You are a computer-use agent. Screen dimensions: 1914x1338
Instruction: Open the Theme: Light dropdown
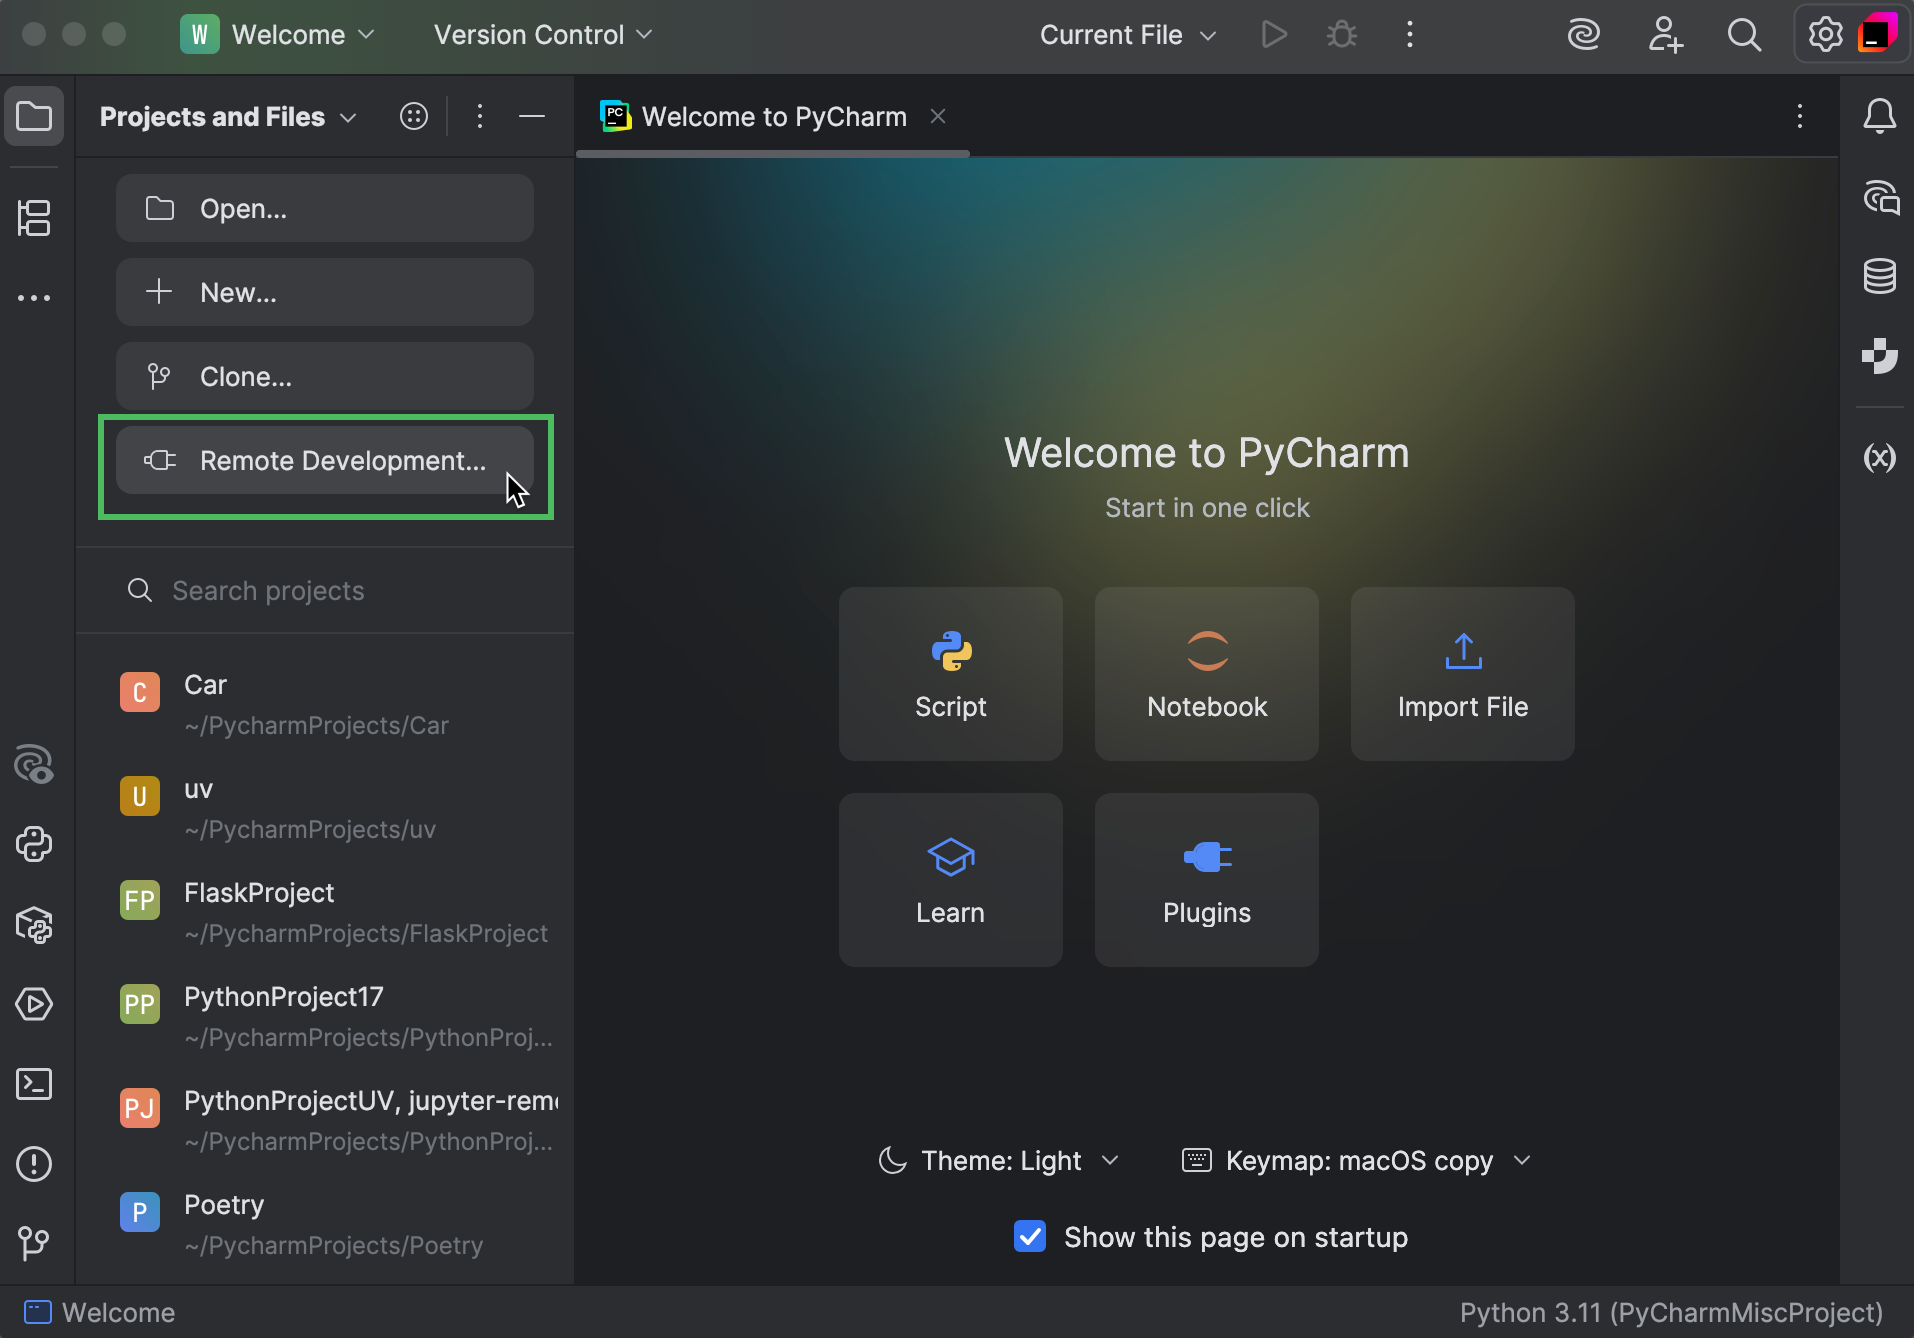tap(998, 1160)
